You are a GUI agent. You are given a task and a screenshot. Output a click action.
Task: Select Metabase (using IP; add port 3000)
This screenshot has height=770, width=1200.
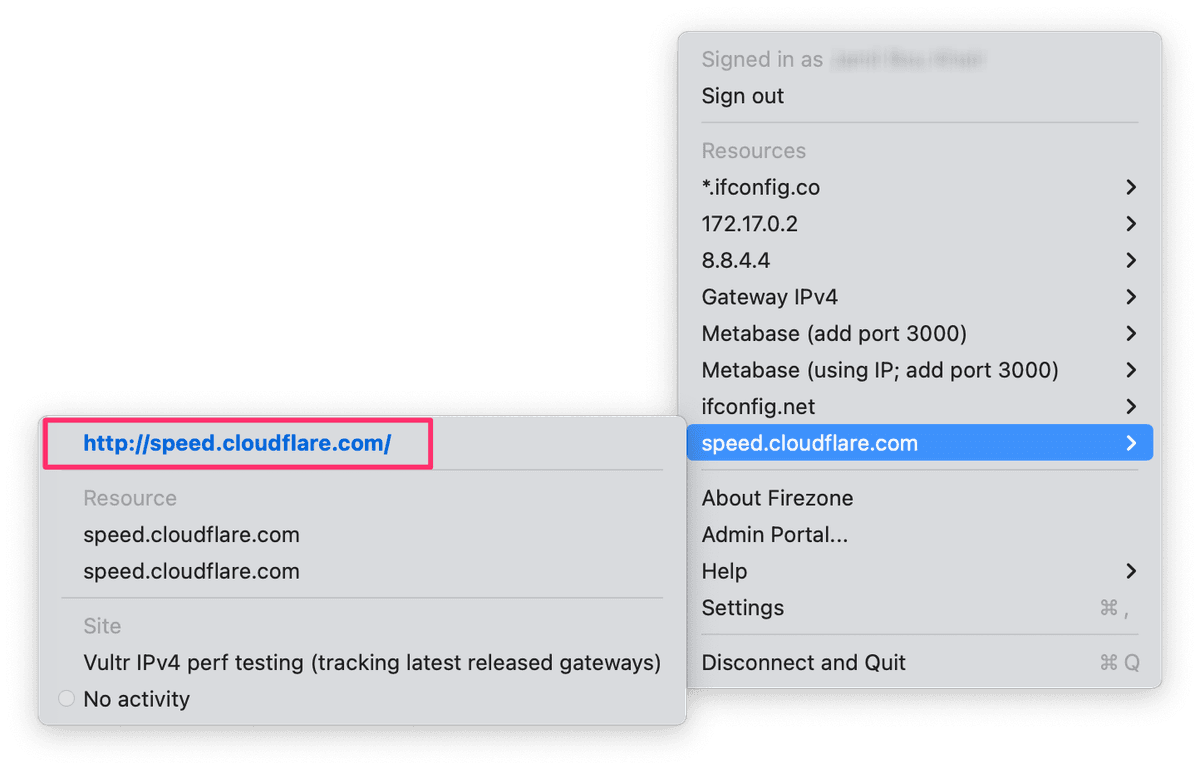[880, 370]
